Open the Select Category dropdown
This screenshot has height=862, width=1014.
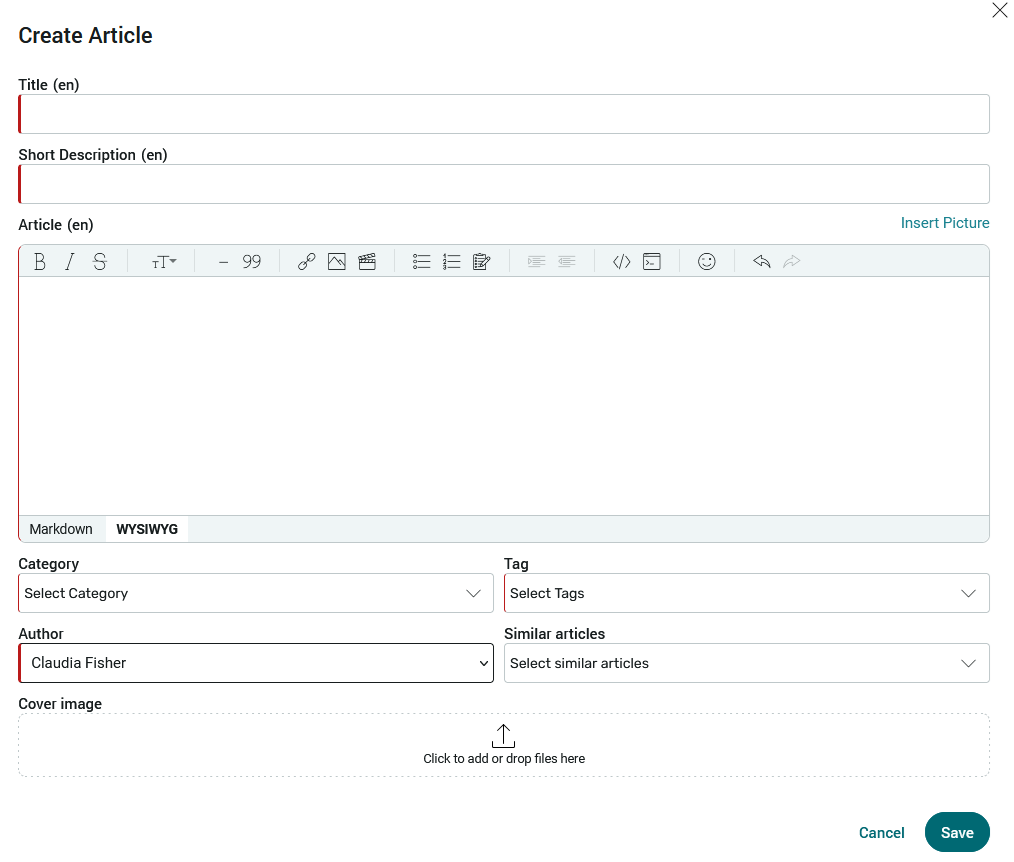[256, 593]
